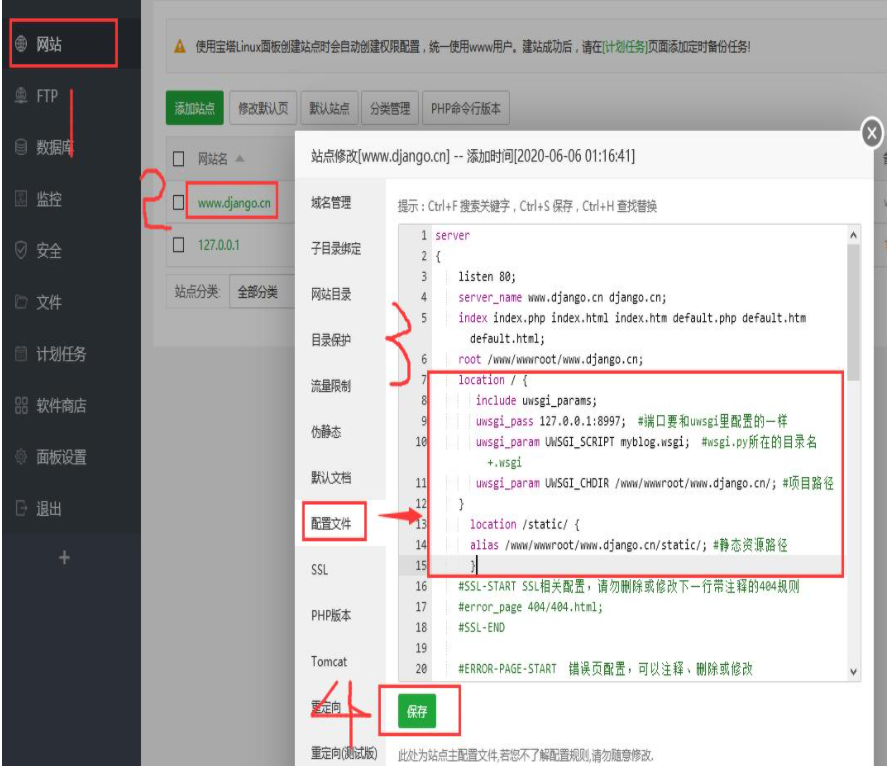The height and width of the screenshot is (774, 889).
Task: Click the FTP icon in the sidebar
Action: (x=21, y=96)
